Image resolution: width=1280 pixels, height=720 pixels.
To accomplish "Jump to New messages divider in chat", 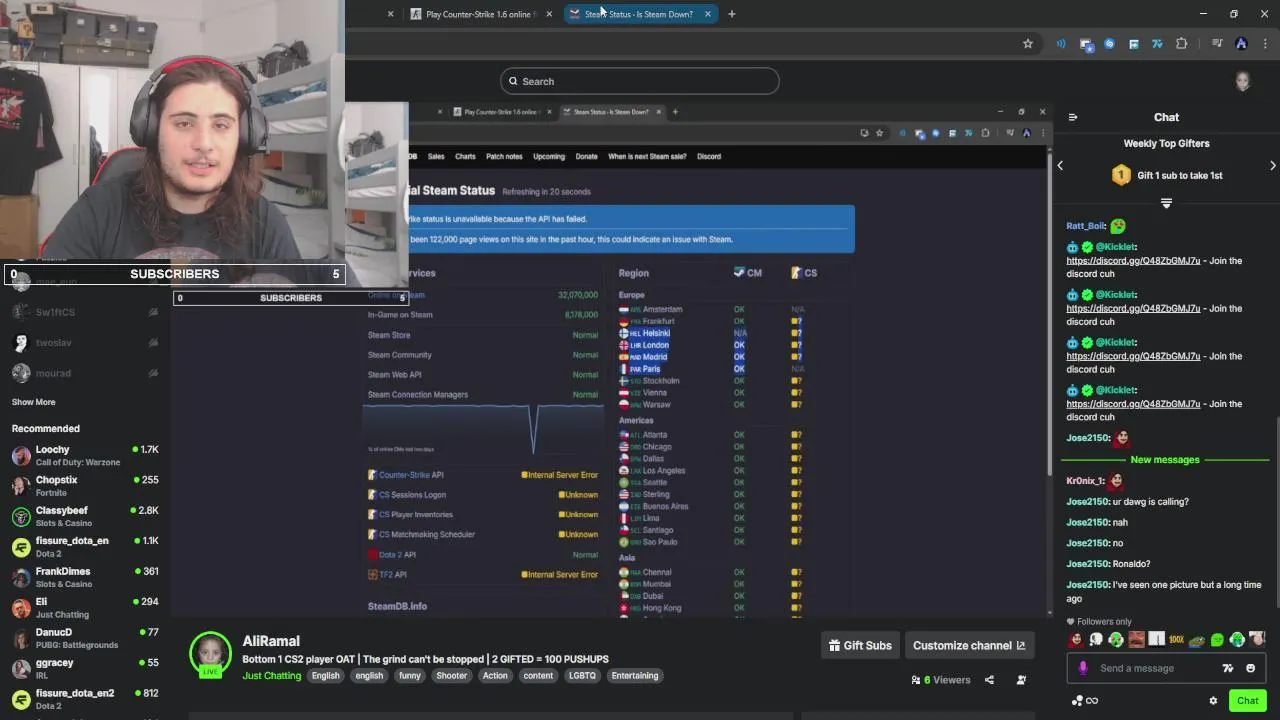I will pyautogui.click(x=1164, y=460).
